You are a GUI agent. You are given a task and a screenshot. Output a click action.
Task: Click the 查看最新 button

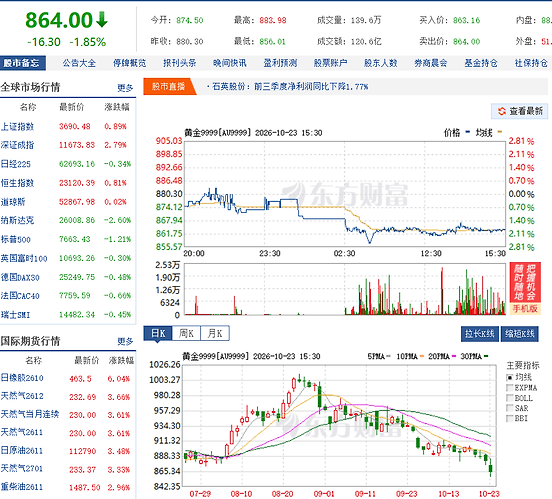519,111
